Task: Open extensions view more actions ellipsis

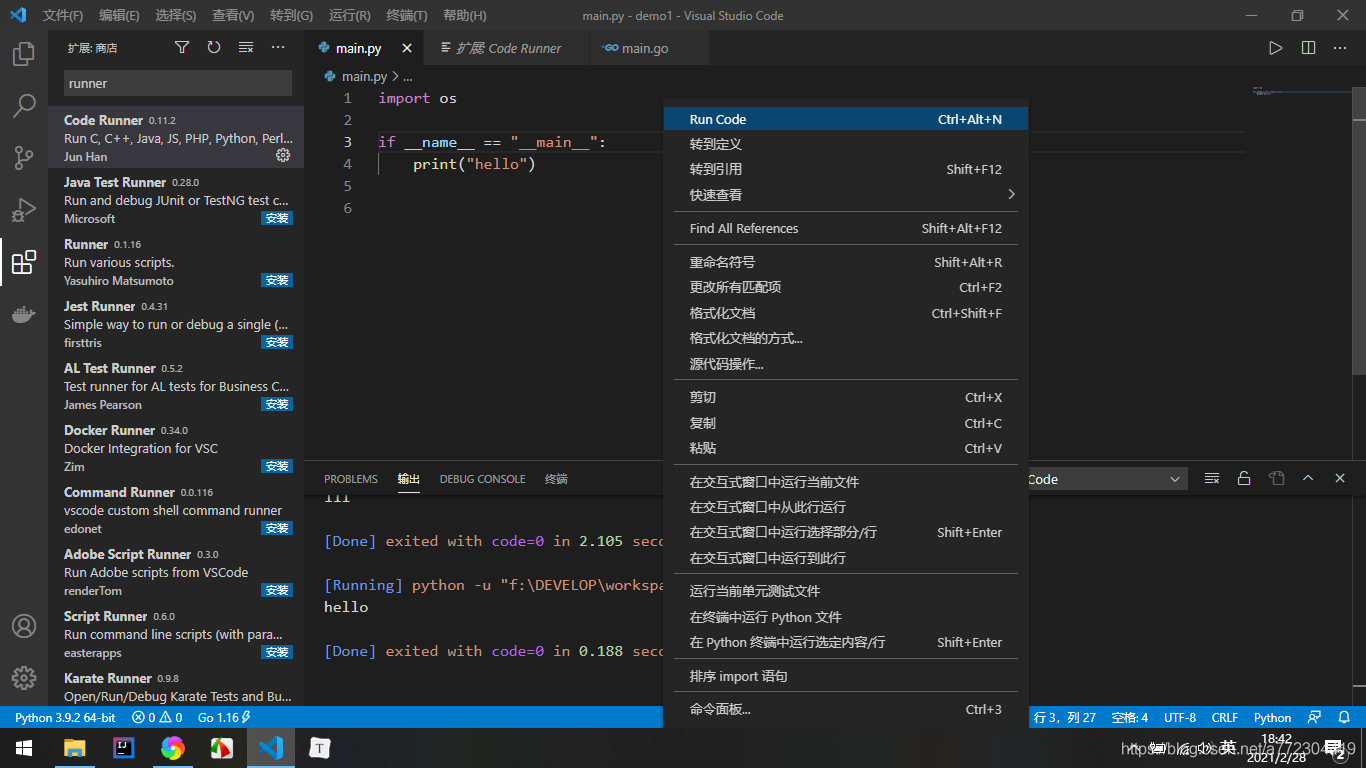Action: [278, 47]
